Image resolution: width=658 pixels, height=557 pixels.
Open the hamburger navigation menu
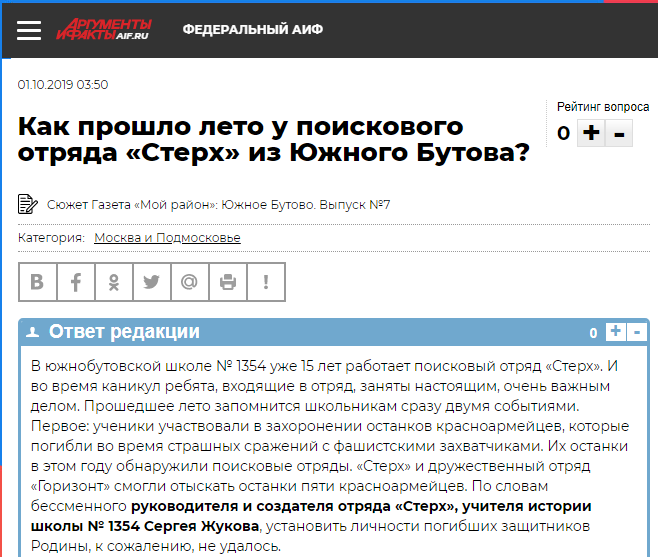pos(29,29)
